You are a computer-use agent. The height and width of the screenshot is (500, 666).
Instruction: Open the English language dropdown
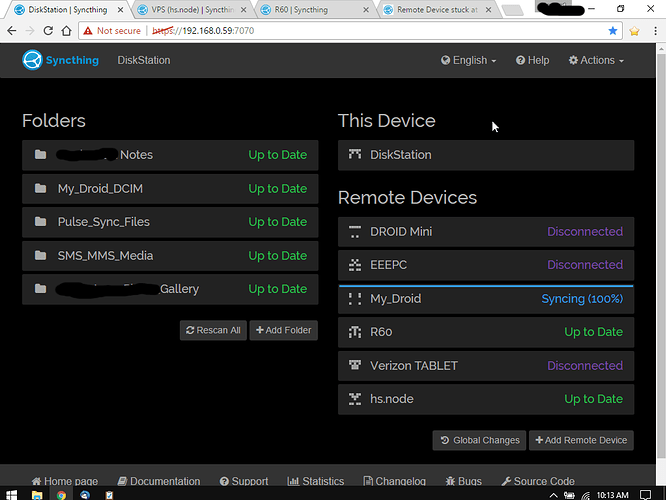[x=468, y=60]
